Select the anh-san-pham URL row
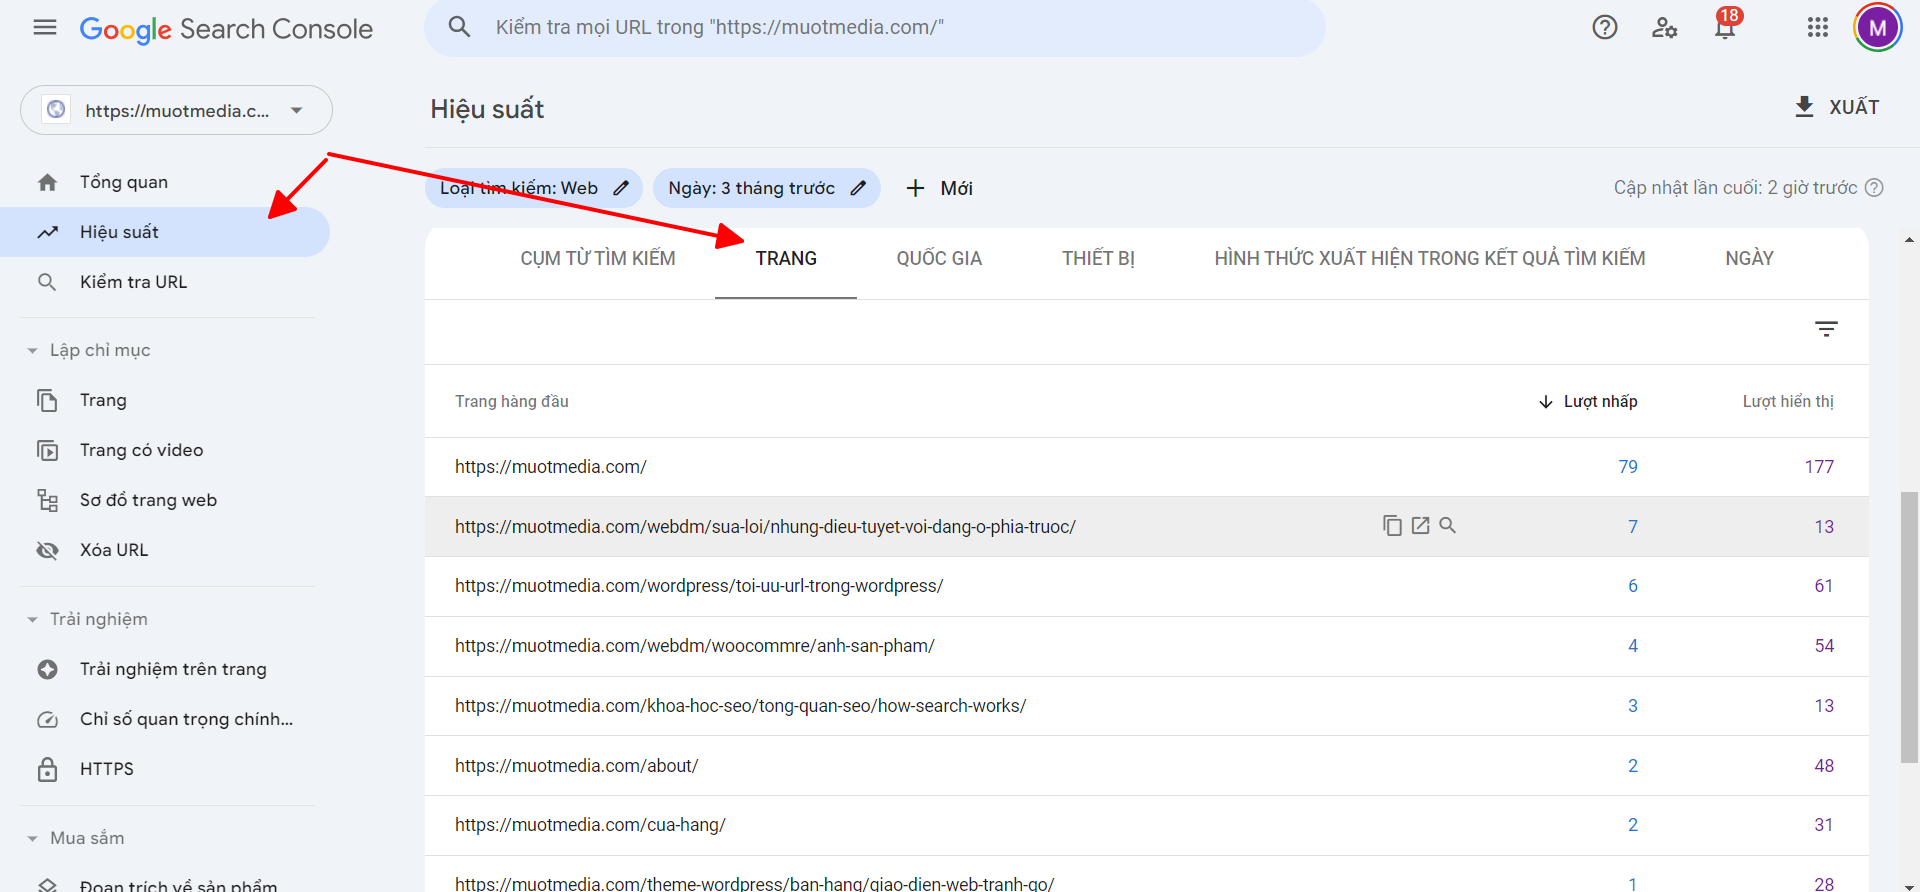The image size is (1920, 892). click(x=1147, y=646)
